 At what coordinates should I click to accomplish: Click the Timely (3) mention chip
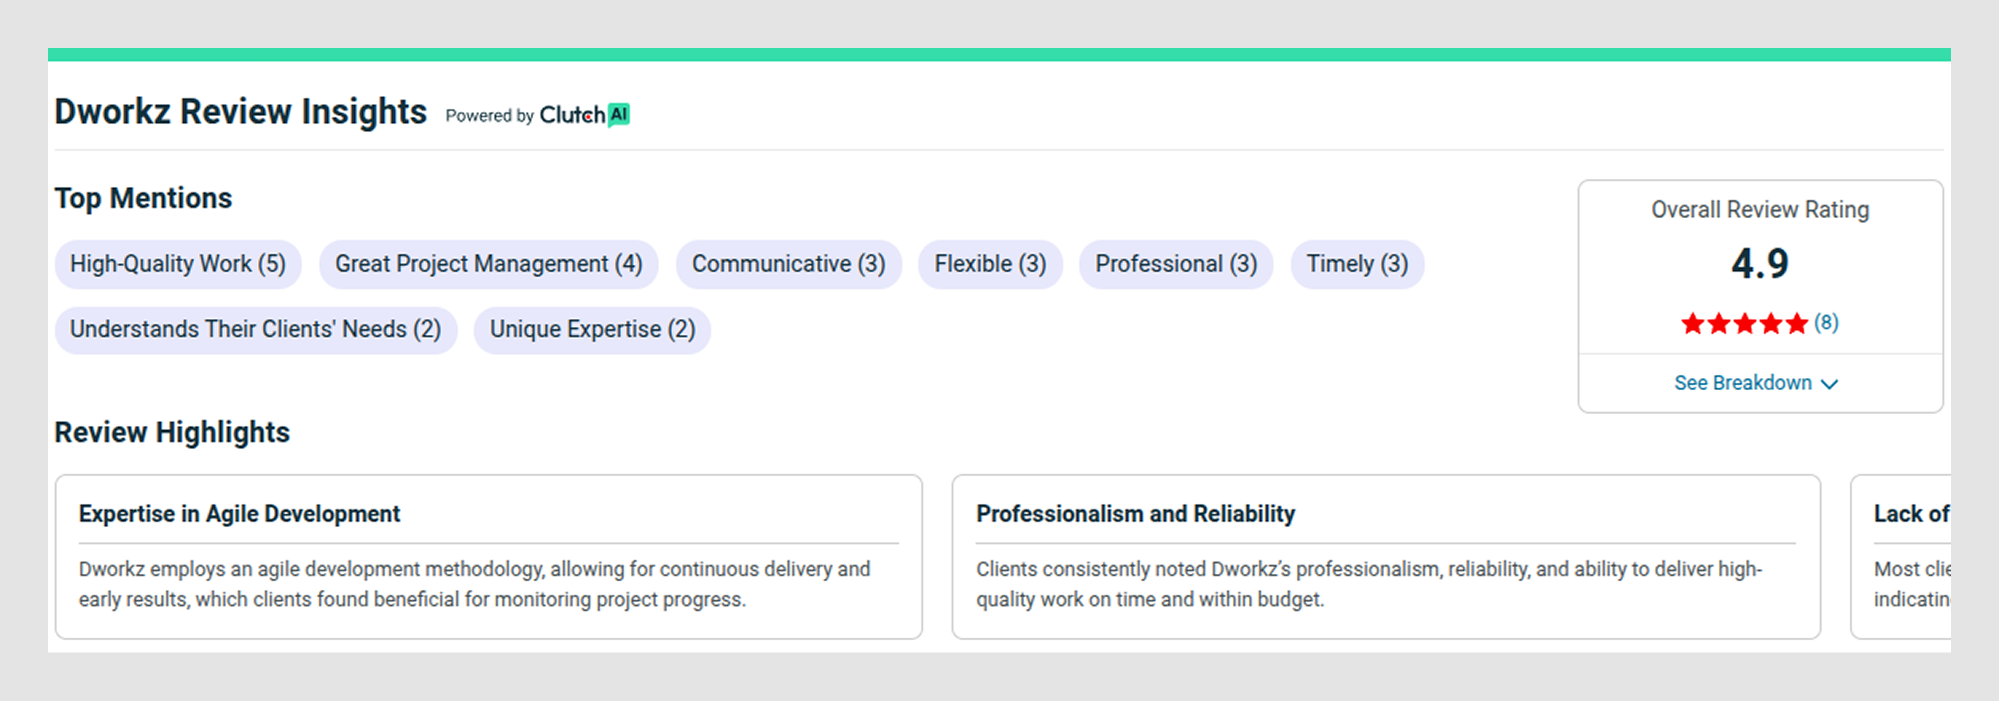pyautogui.click(x=1357, y=264)
